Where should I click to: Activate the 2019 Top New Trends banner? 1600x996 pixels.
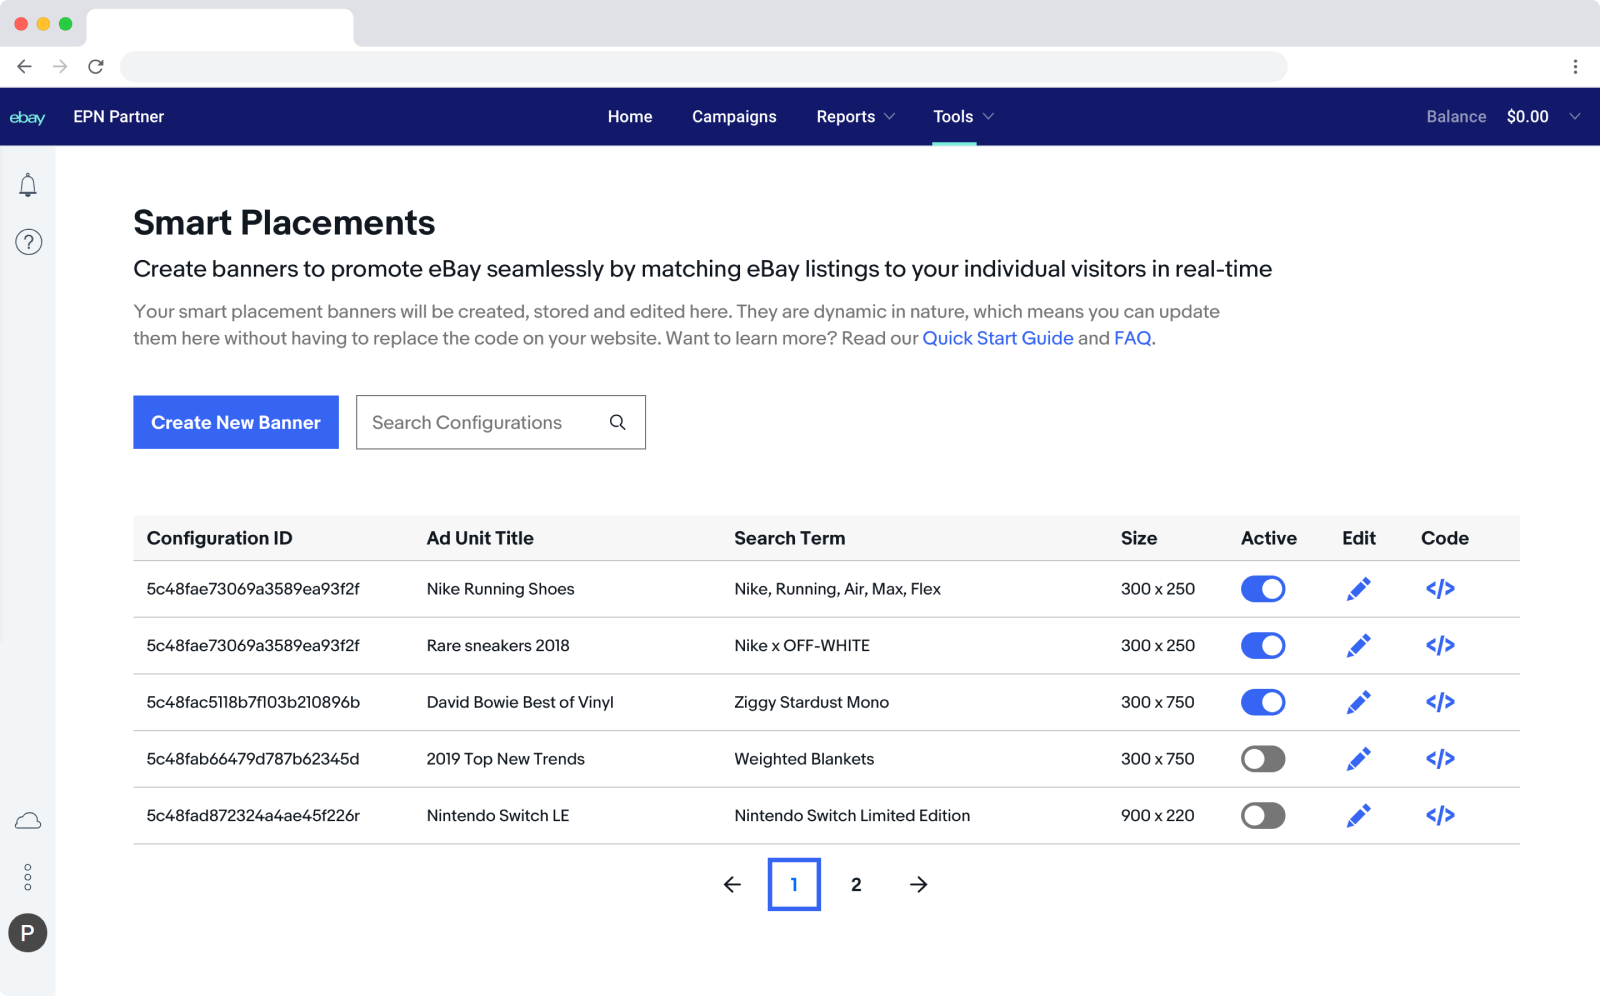(1263, 759)
